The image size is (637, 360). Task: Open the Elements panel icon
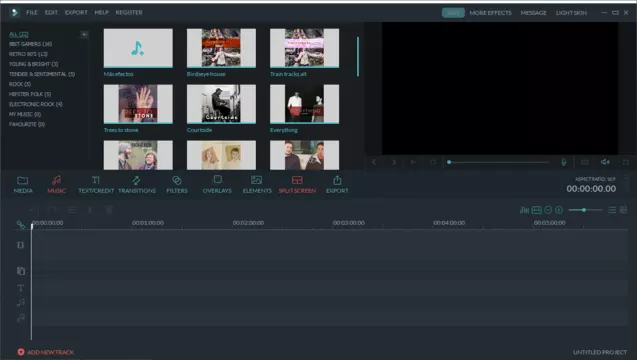[257, 180]
